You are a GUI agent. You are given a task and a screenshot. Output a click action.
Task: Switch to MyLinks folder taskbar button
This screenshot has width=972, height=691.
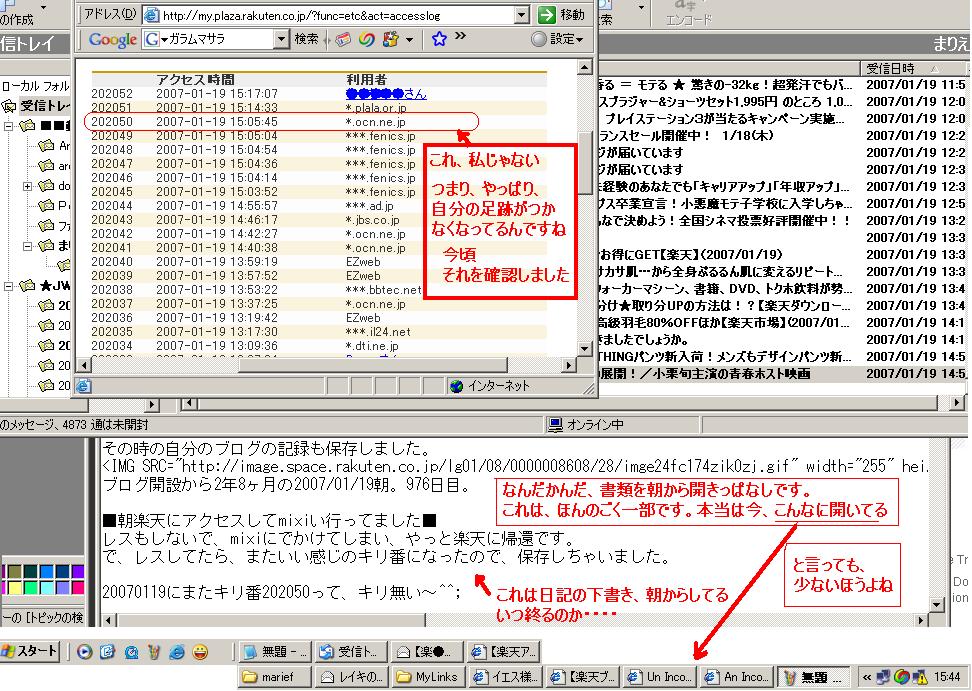(428, 677)
